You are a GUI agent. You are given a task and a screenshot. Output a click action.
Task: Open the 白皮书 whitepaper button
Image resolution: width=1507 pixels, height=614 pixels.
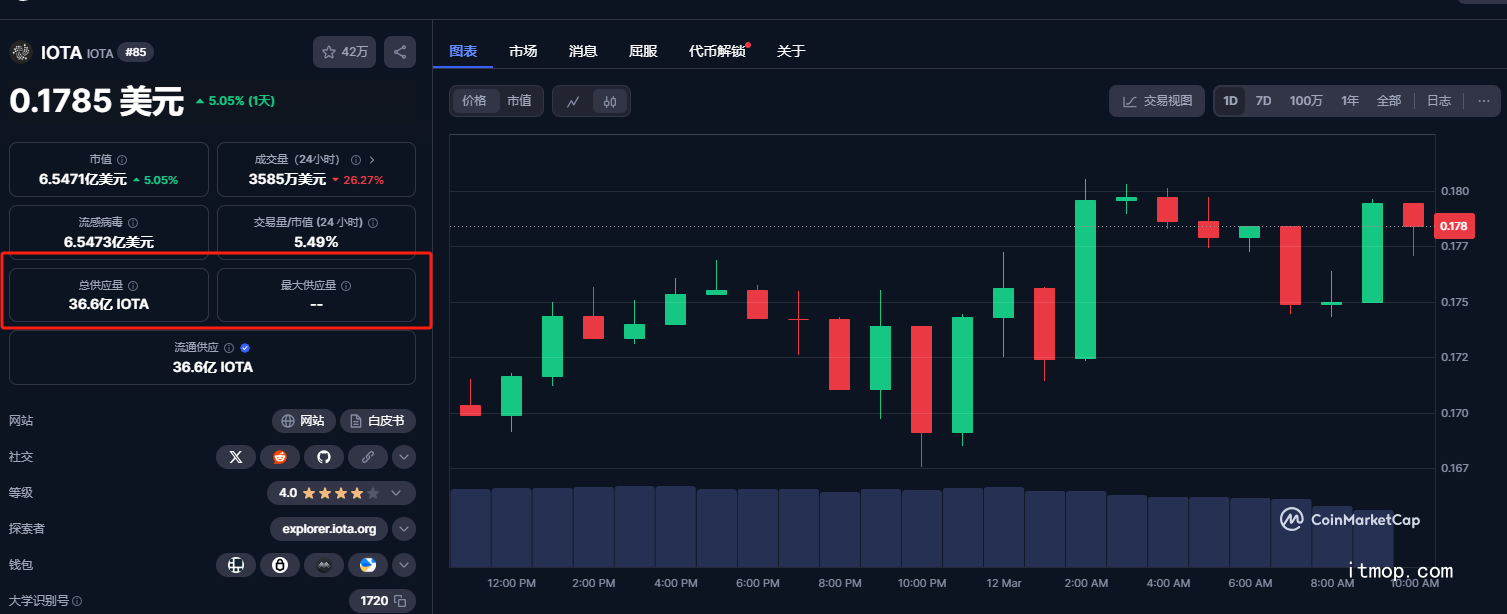378,421
